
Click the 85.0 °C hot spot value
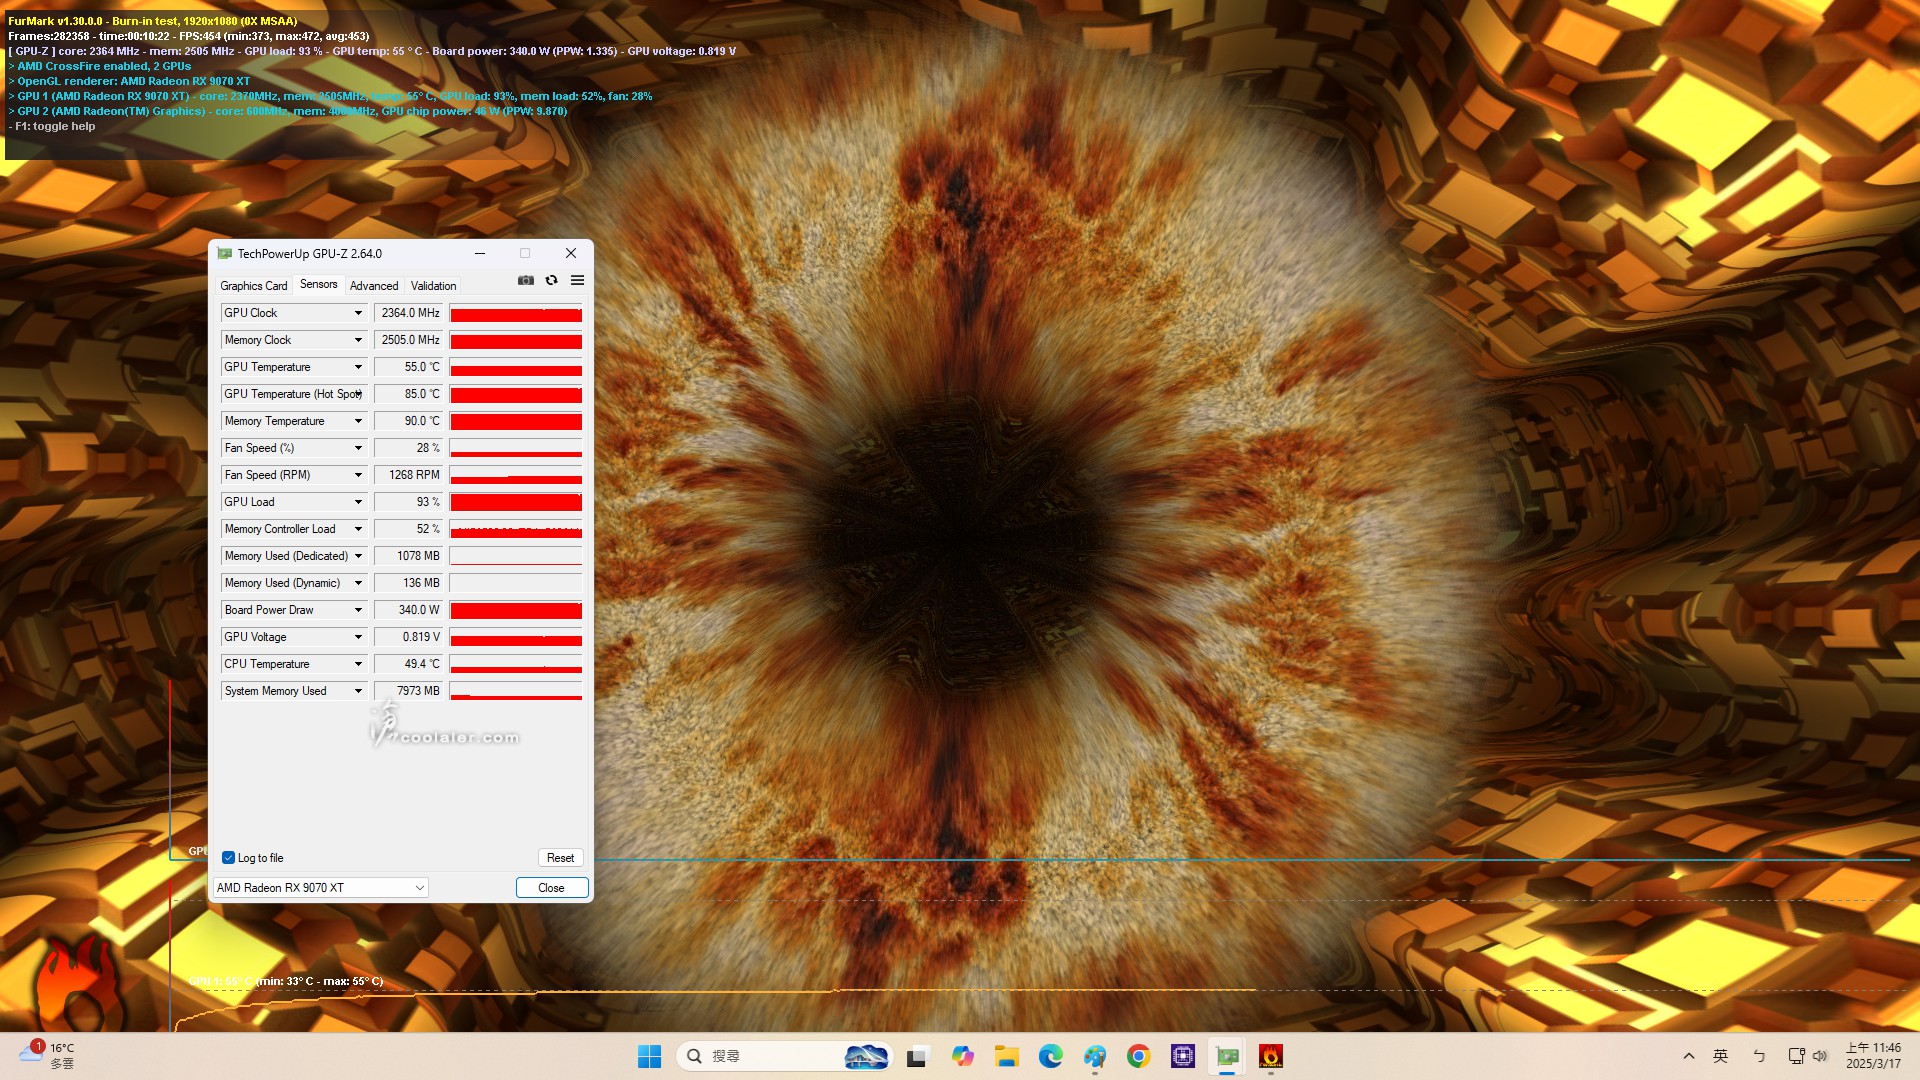pos(409,394)
